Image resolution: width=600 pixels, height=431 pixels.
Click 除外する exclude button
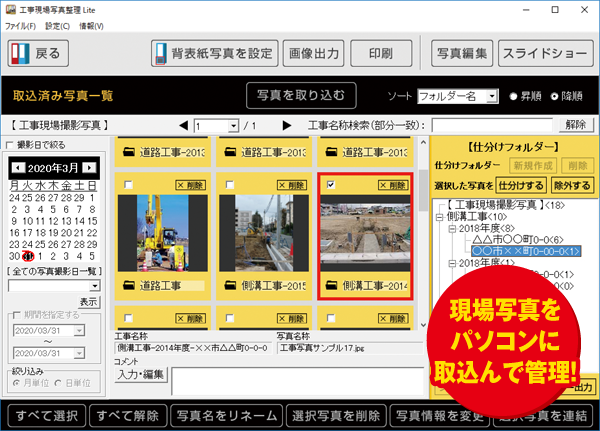coord(572,186)
